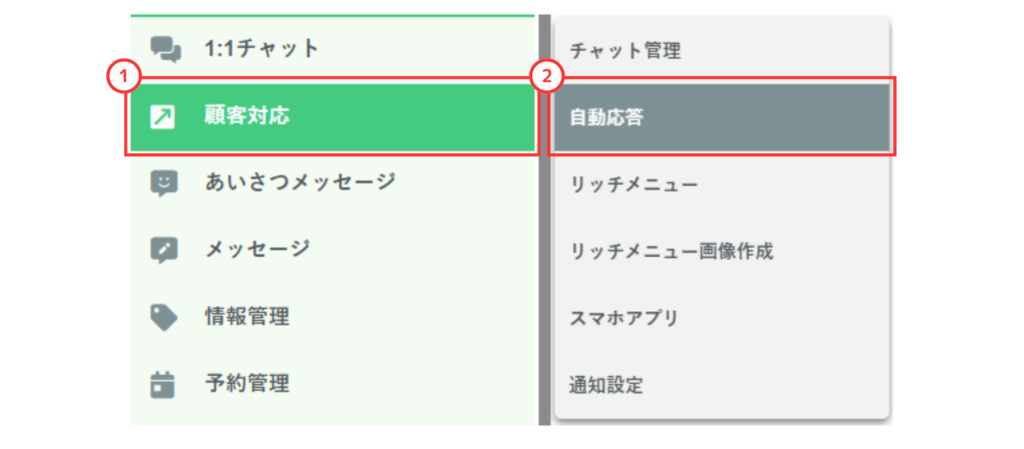Open 通知設定 in the submenu

[606, 384]
